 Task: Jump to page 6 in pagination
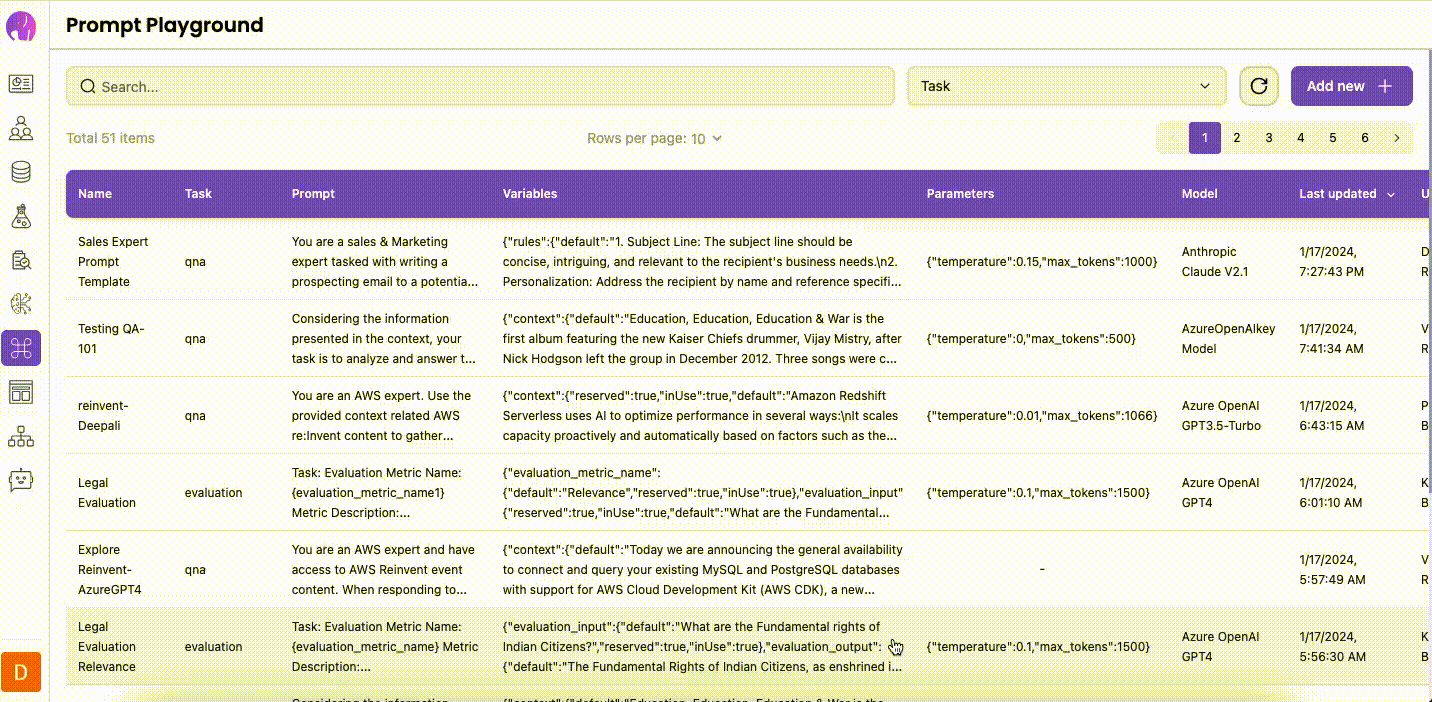(1365, 138)
